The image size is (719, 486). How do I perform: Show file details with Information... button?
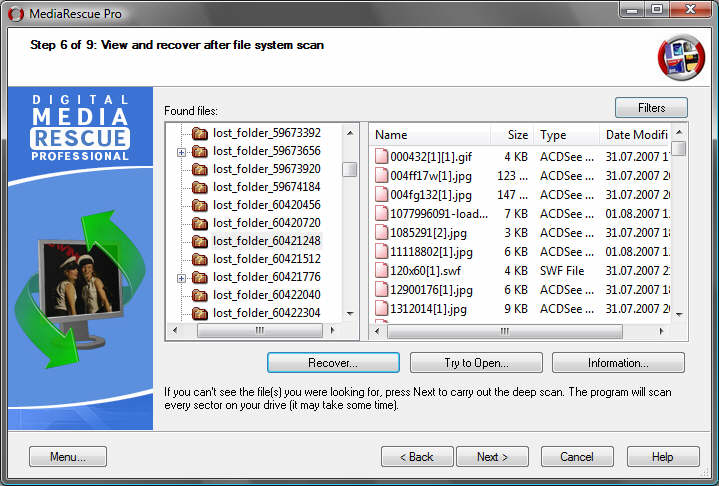(x=618, y=363)
